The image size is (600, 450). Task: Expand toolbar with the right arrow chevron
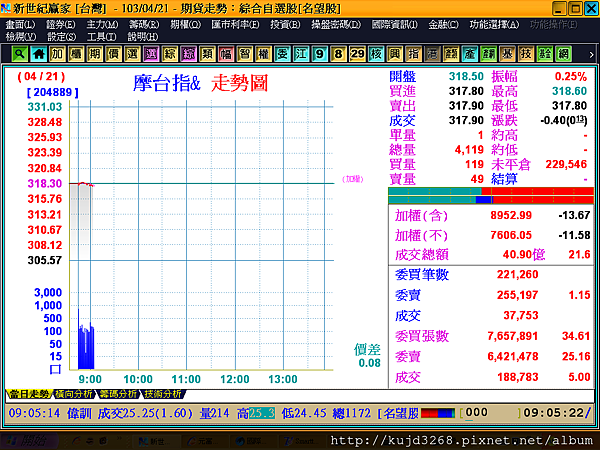(591, 54)
